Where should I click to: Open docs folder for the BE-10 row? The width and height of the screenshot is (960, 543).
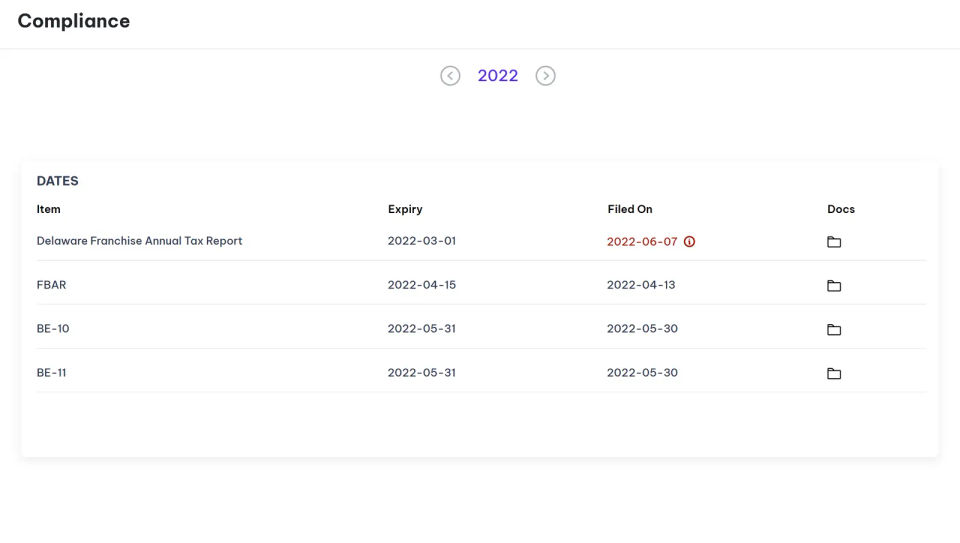834,329
